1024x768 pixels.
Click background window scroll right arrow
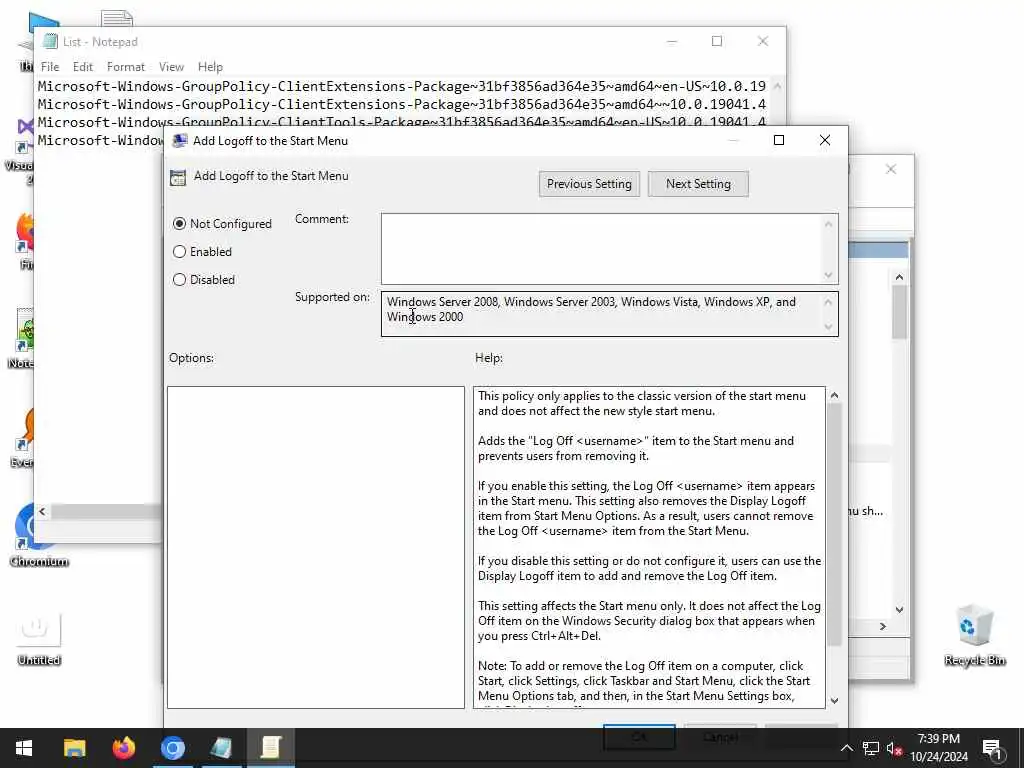point(883,626)
